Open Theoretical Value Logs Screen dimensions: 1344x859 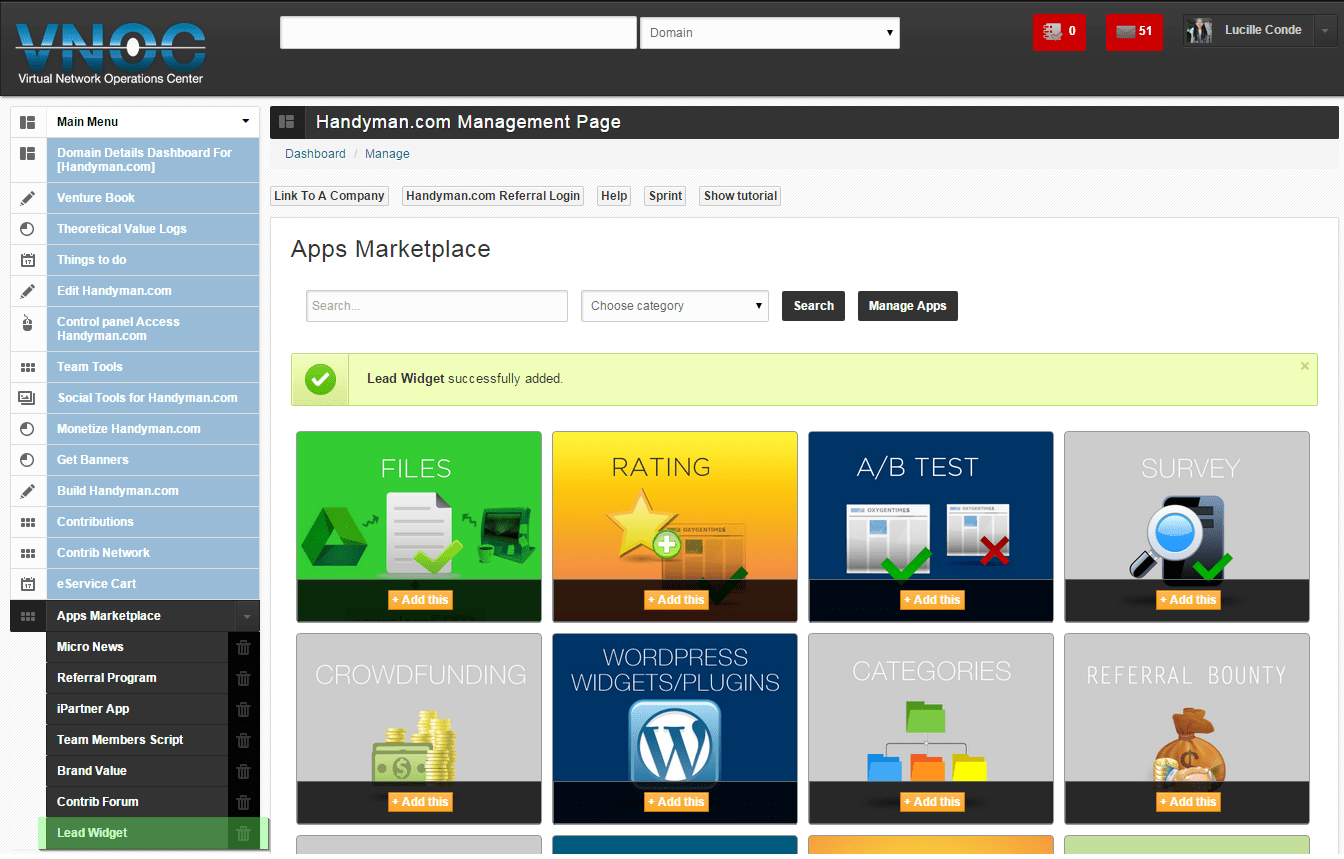point(153,229)
